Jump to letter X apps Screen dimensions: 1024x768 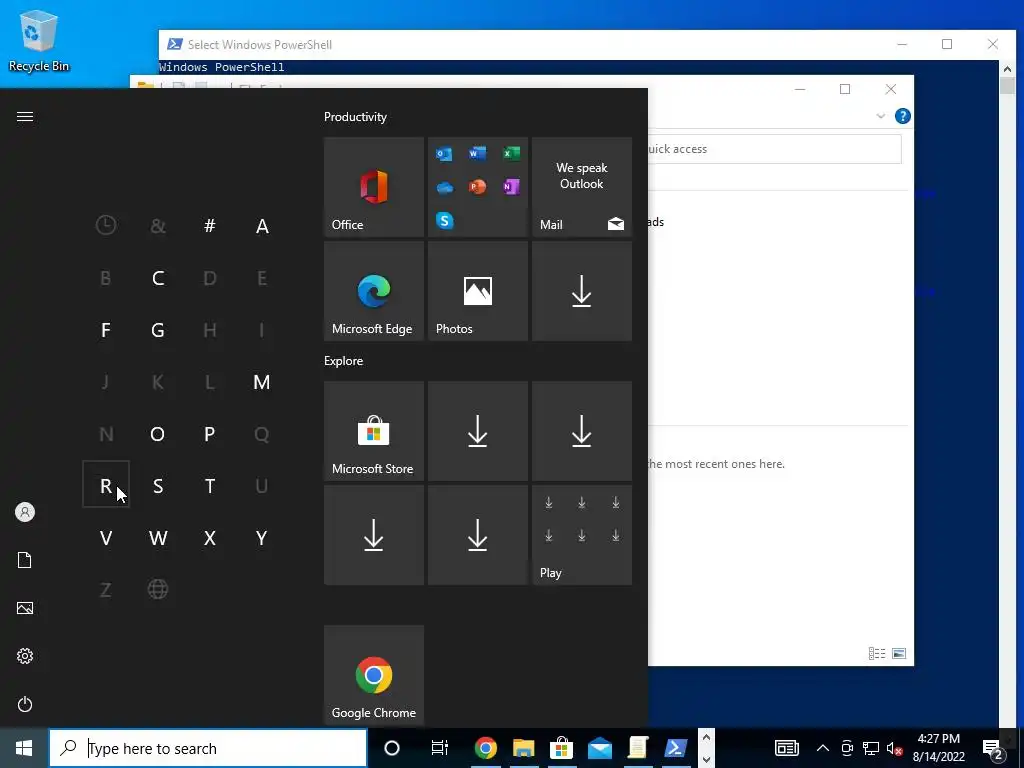[x=210, y=538]
